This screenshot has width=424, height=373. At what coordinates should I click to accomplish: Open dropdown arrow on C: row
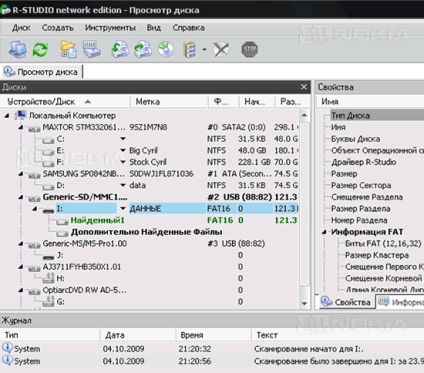pos(123,139)
